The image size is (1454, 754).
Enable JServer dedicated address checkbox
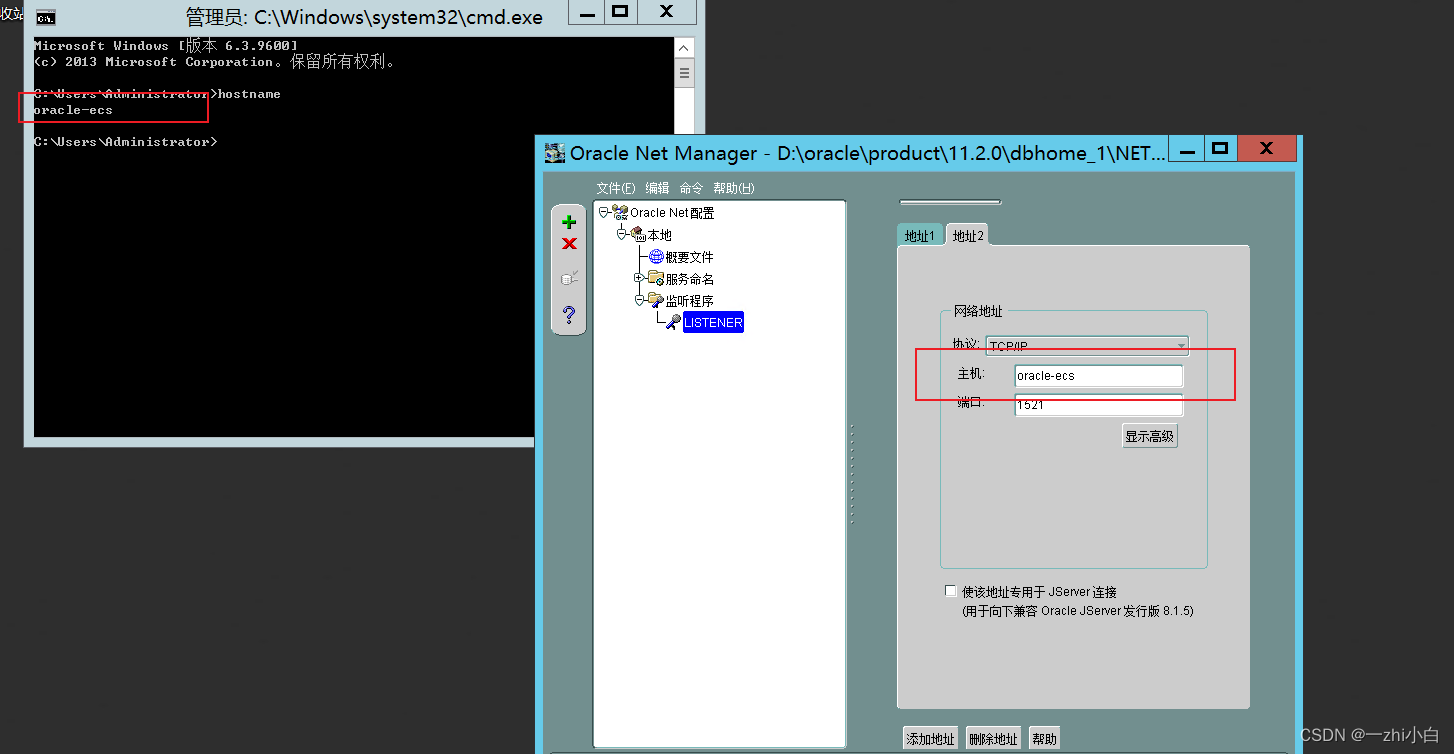[x=950, y=591]
